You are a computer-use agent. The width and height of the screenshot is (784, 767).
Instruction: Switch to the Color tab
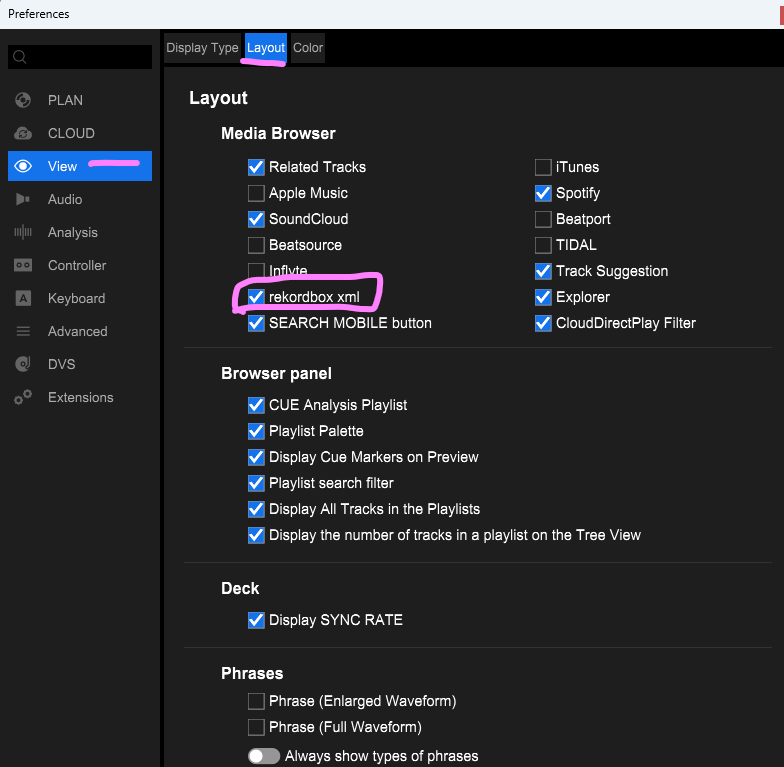308,48
